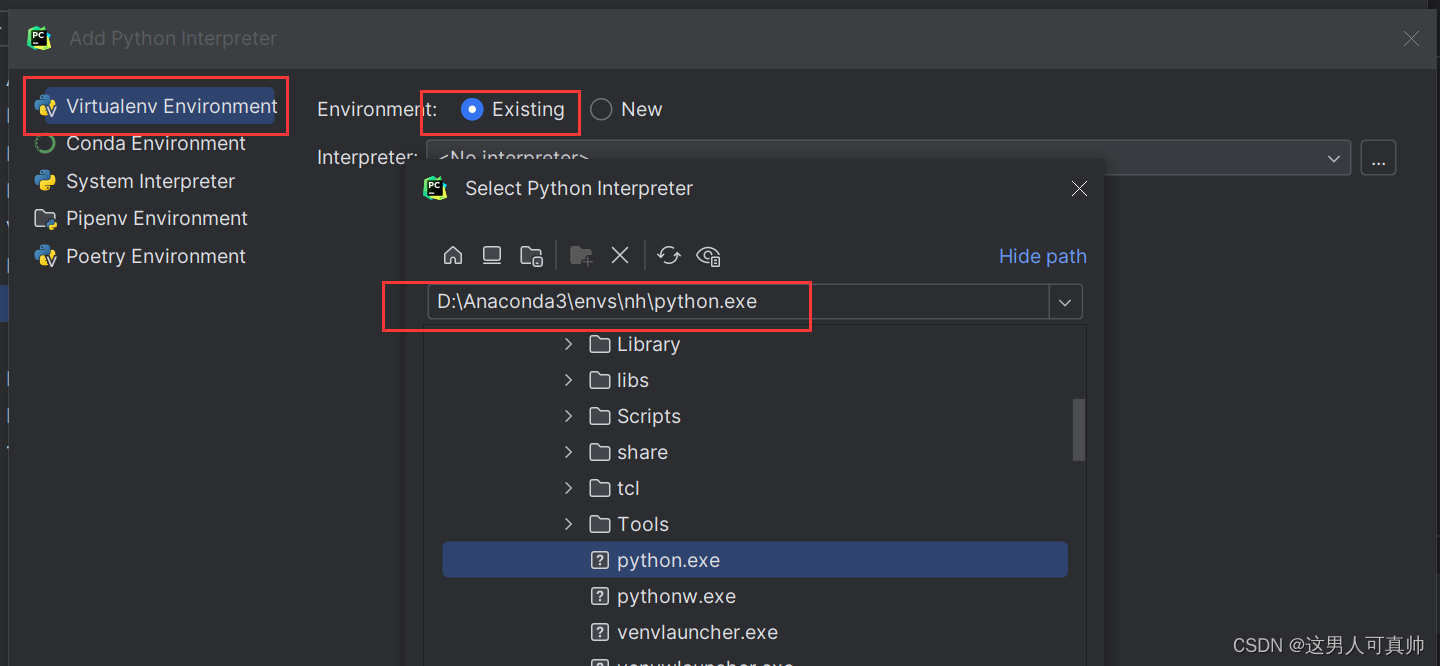
Task: Go to project directory icon
Action: click(x=532, y=256)
